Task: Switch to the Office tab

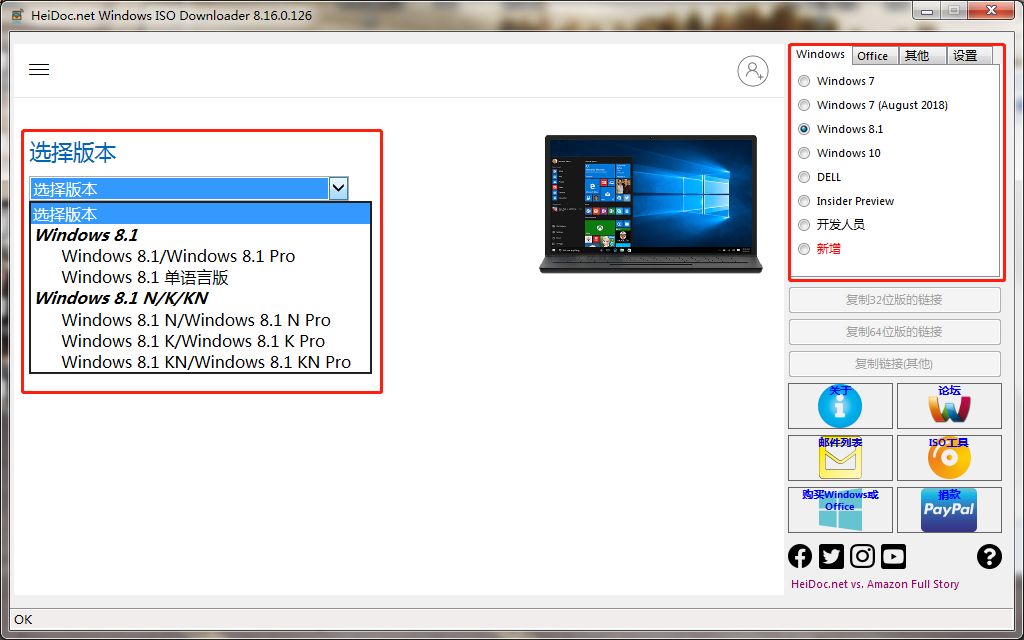Action: (x=874, y=56)
